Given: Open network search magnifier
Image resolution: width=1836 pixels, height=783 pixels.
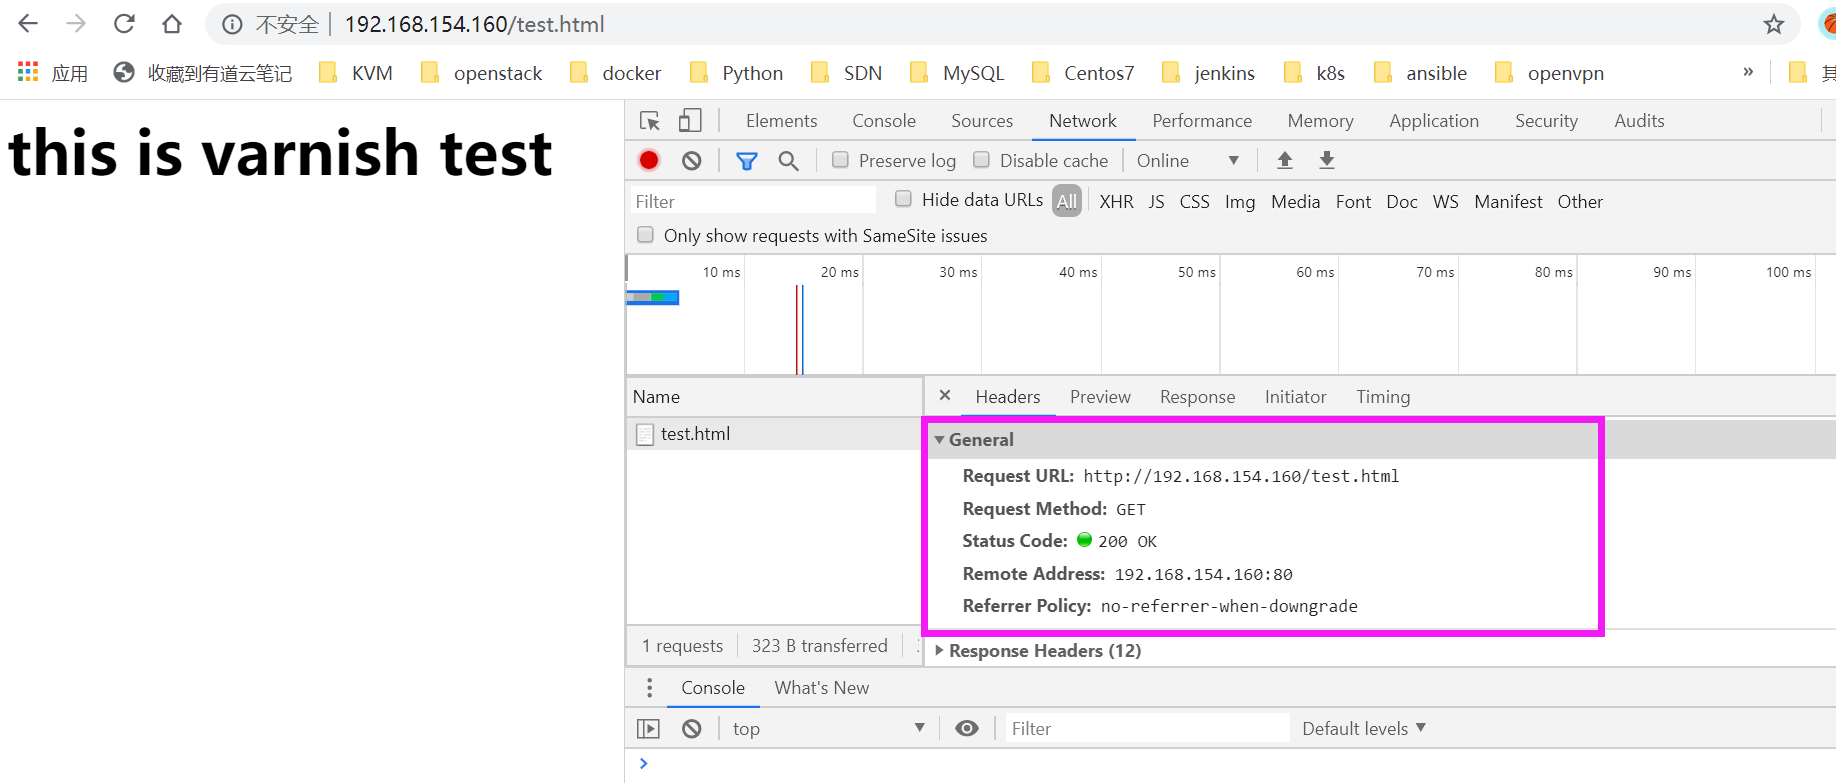Looking at the screenshot, I should click(789, 160).
